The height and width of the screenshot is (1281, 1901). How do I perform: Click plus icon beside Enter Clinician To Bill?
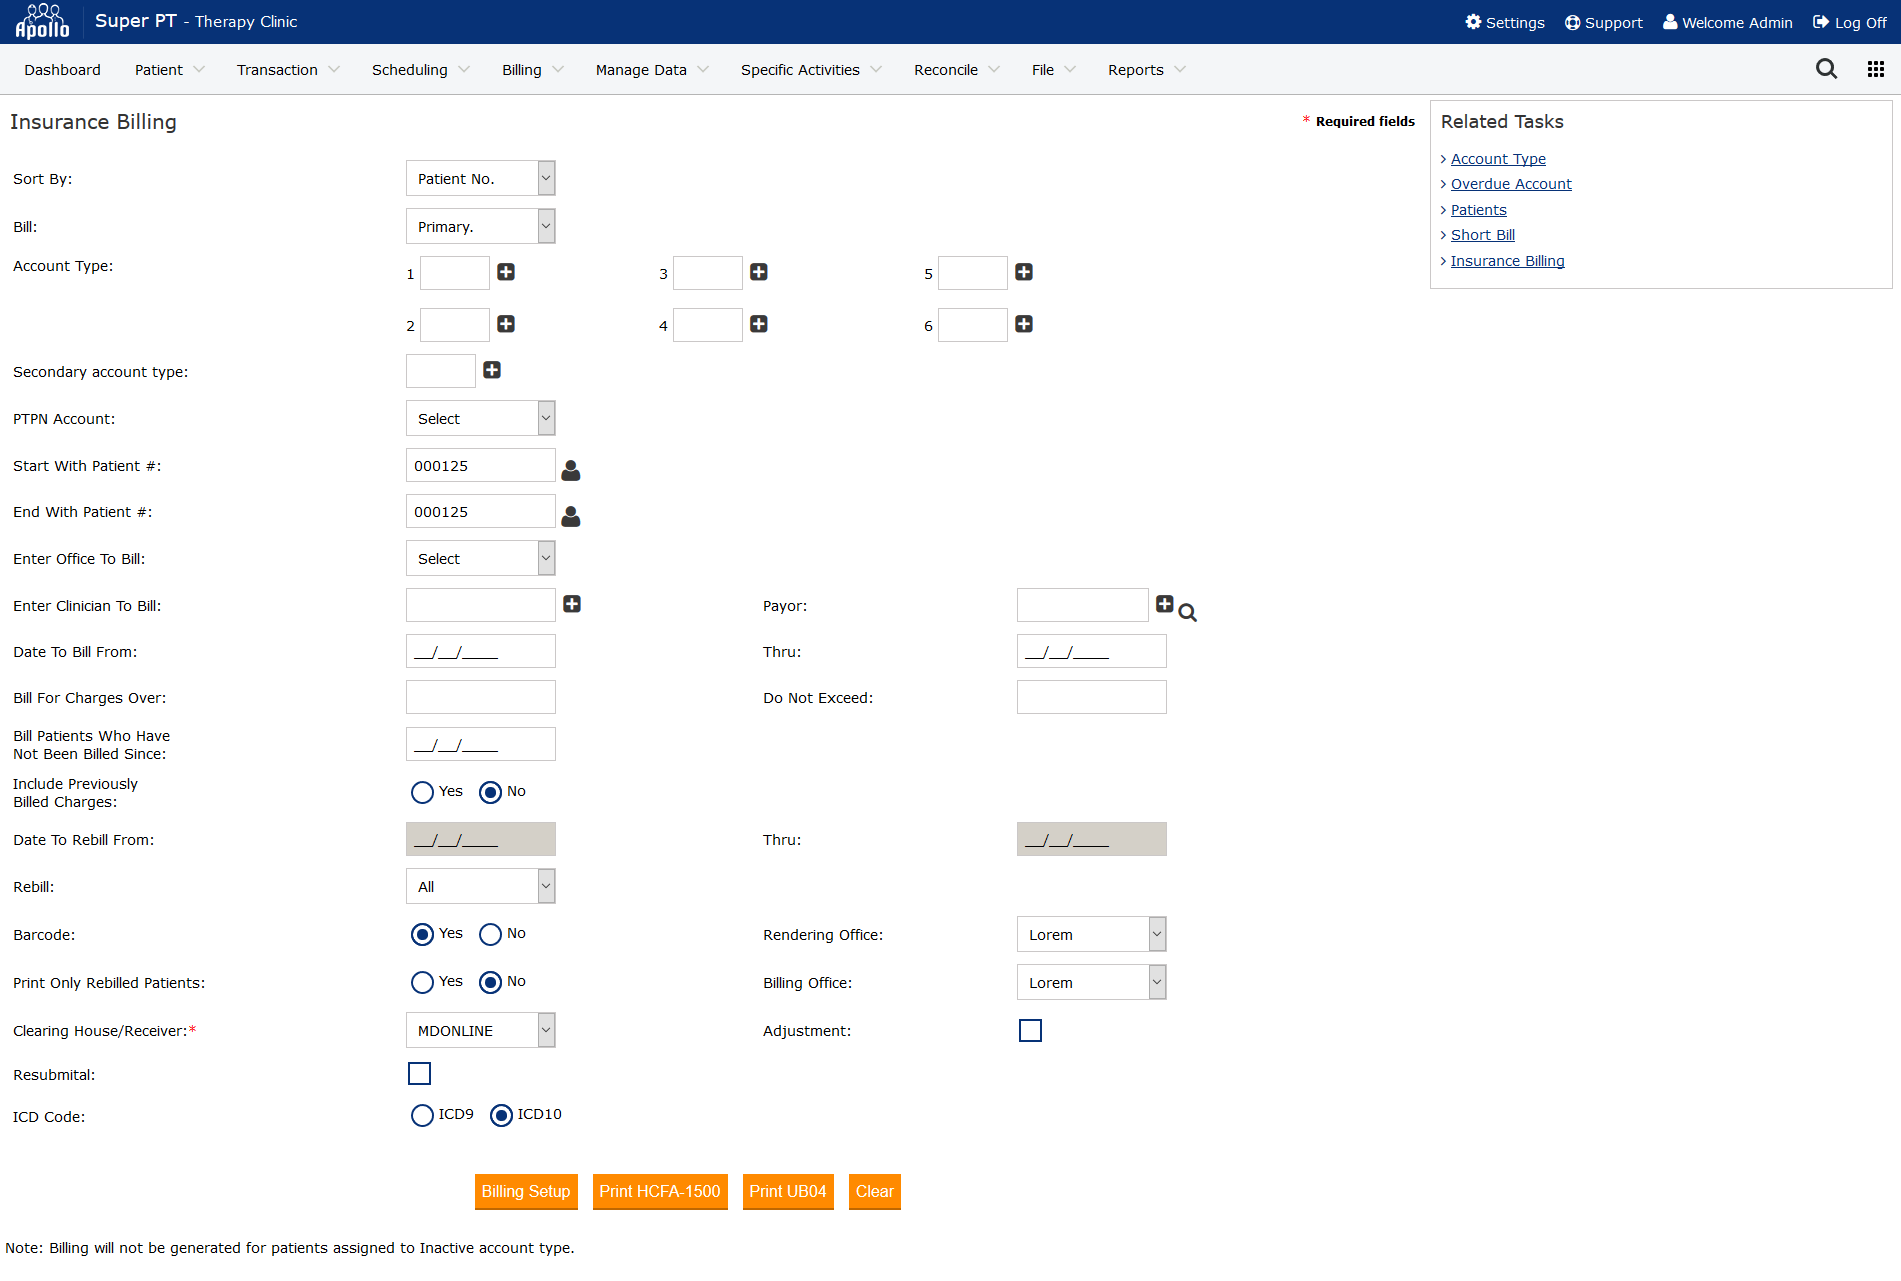[x=572, y=604]
